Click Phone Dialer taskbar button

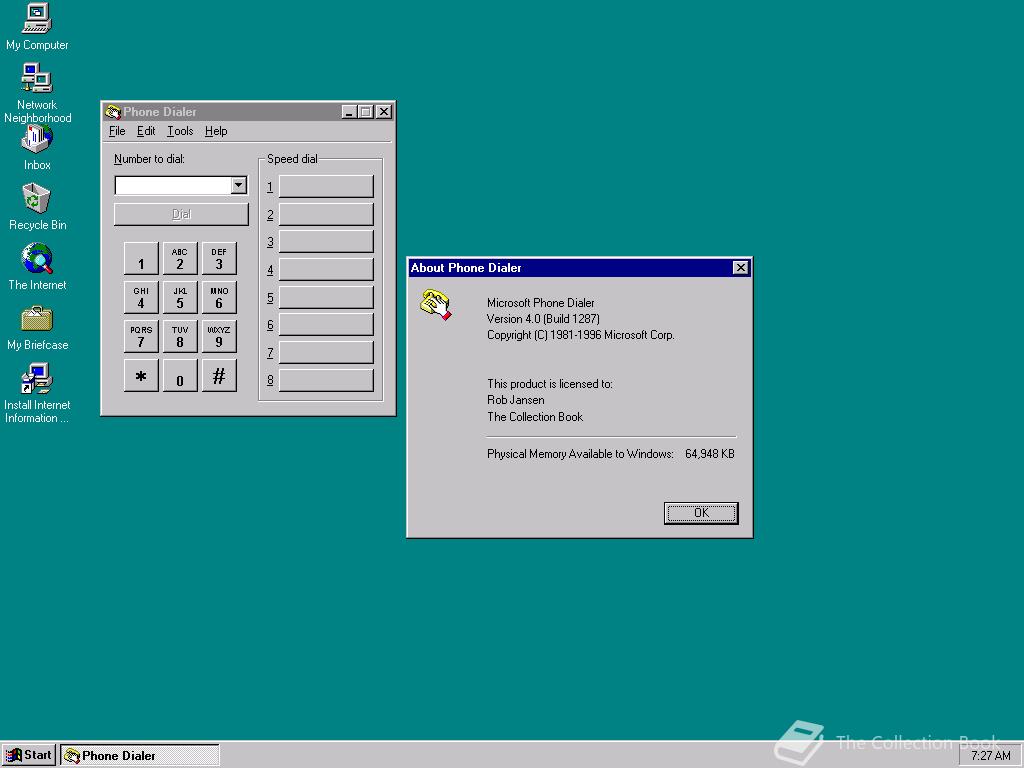pyautogui.click(x=140, y=756)
